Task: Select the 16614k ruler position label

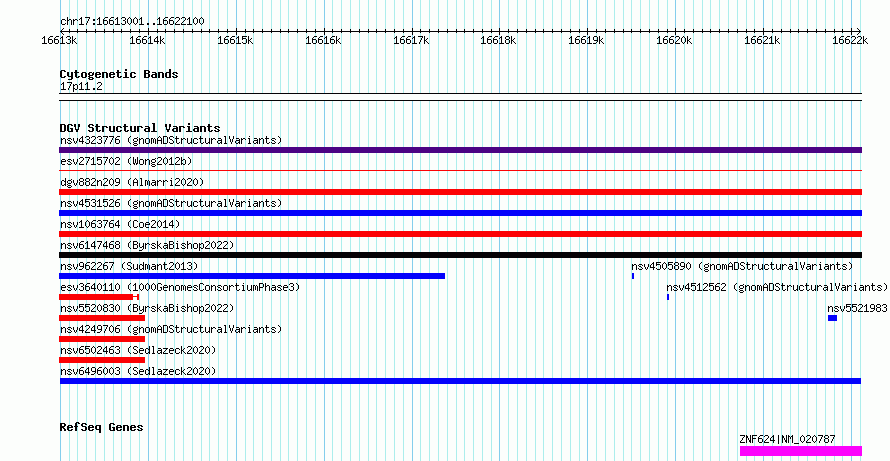Action: [x=147, y=40]
